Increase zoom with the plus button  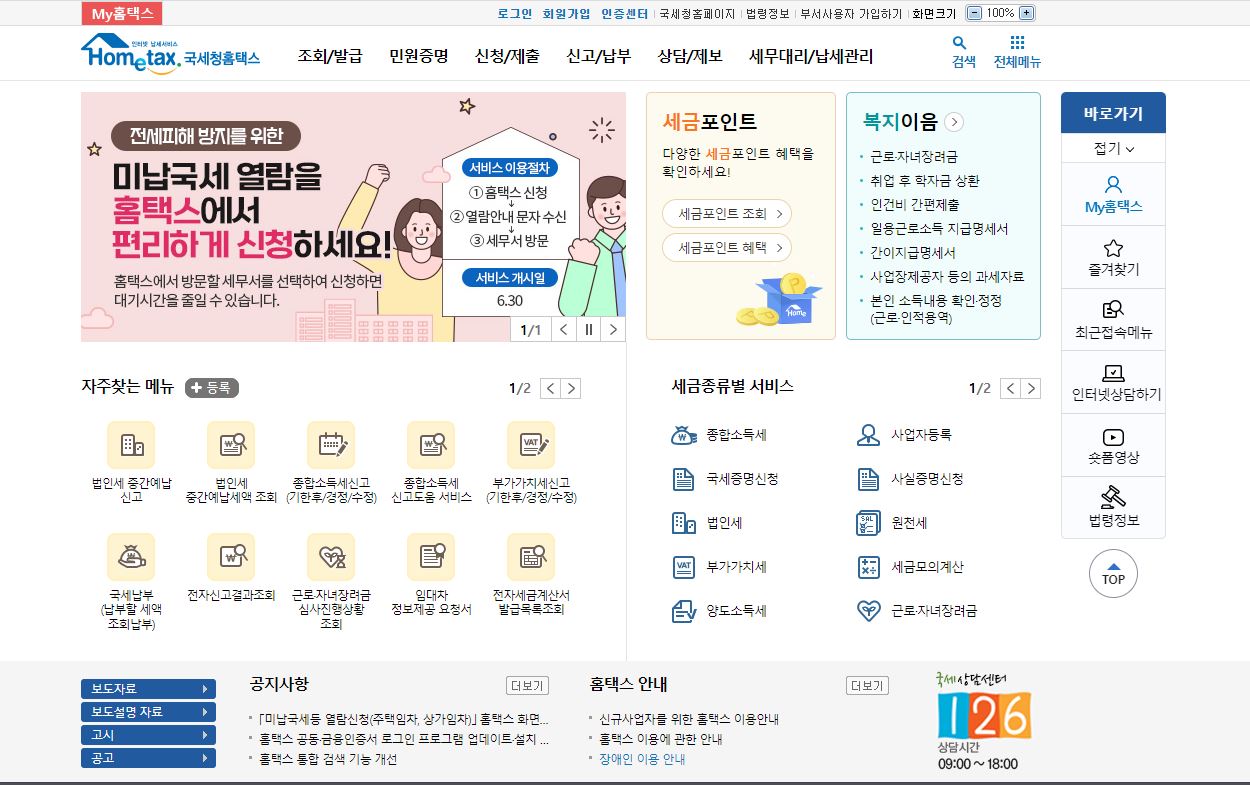(x=1026, y=13)
